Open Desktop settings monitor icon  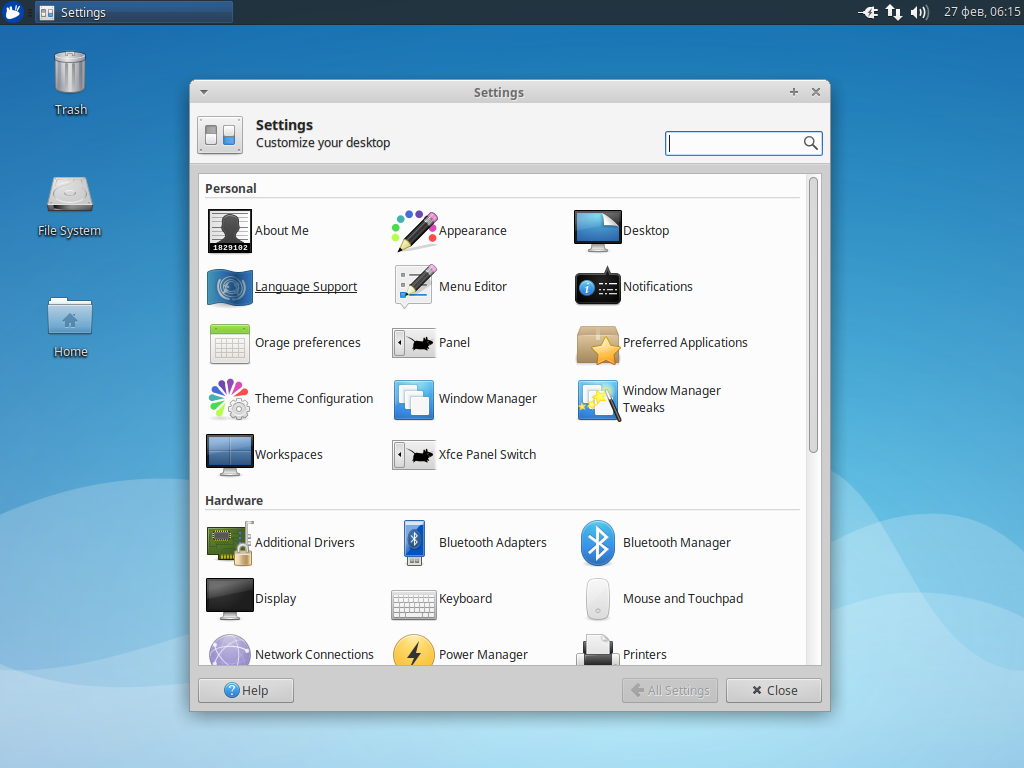coord(598,231)
